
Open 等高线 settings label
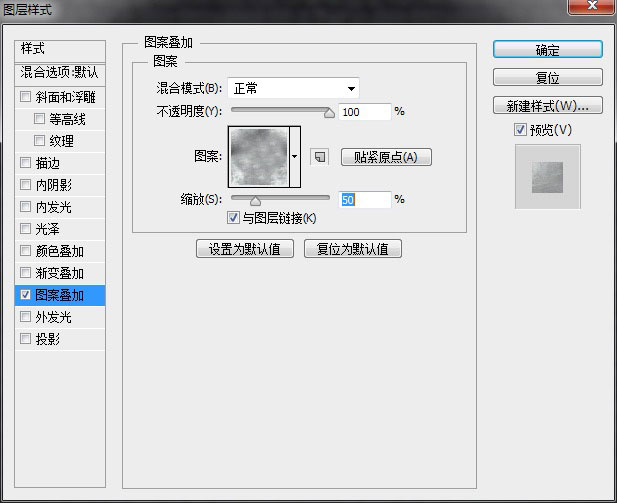tap(67, 119)
